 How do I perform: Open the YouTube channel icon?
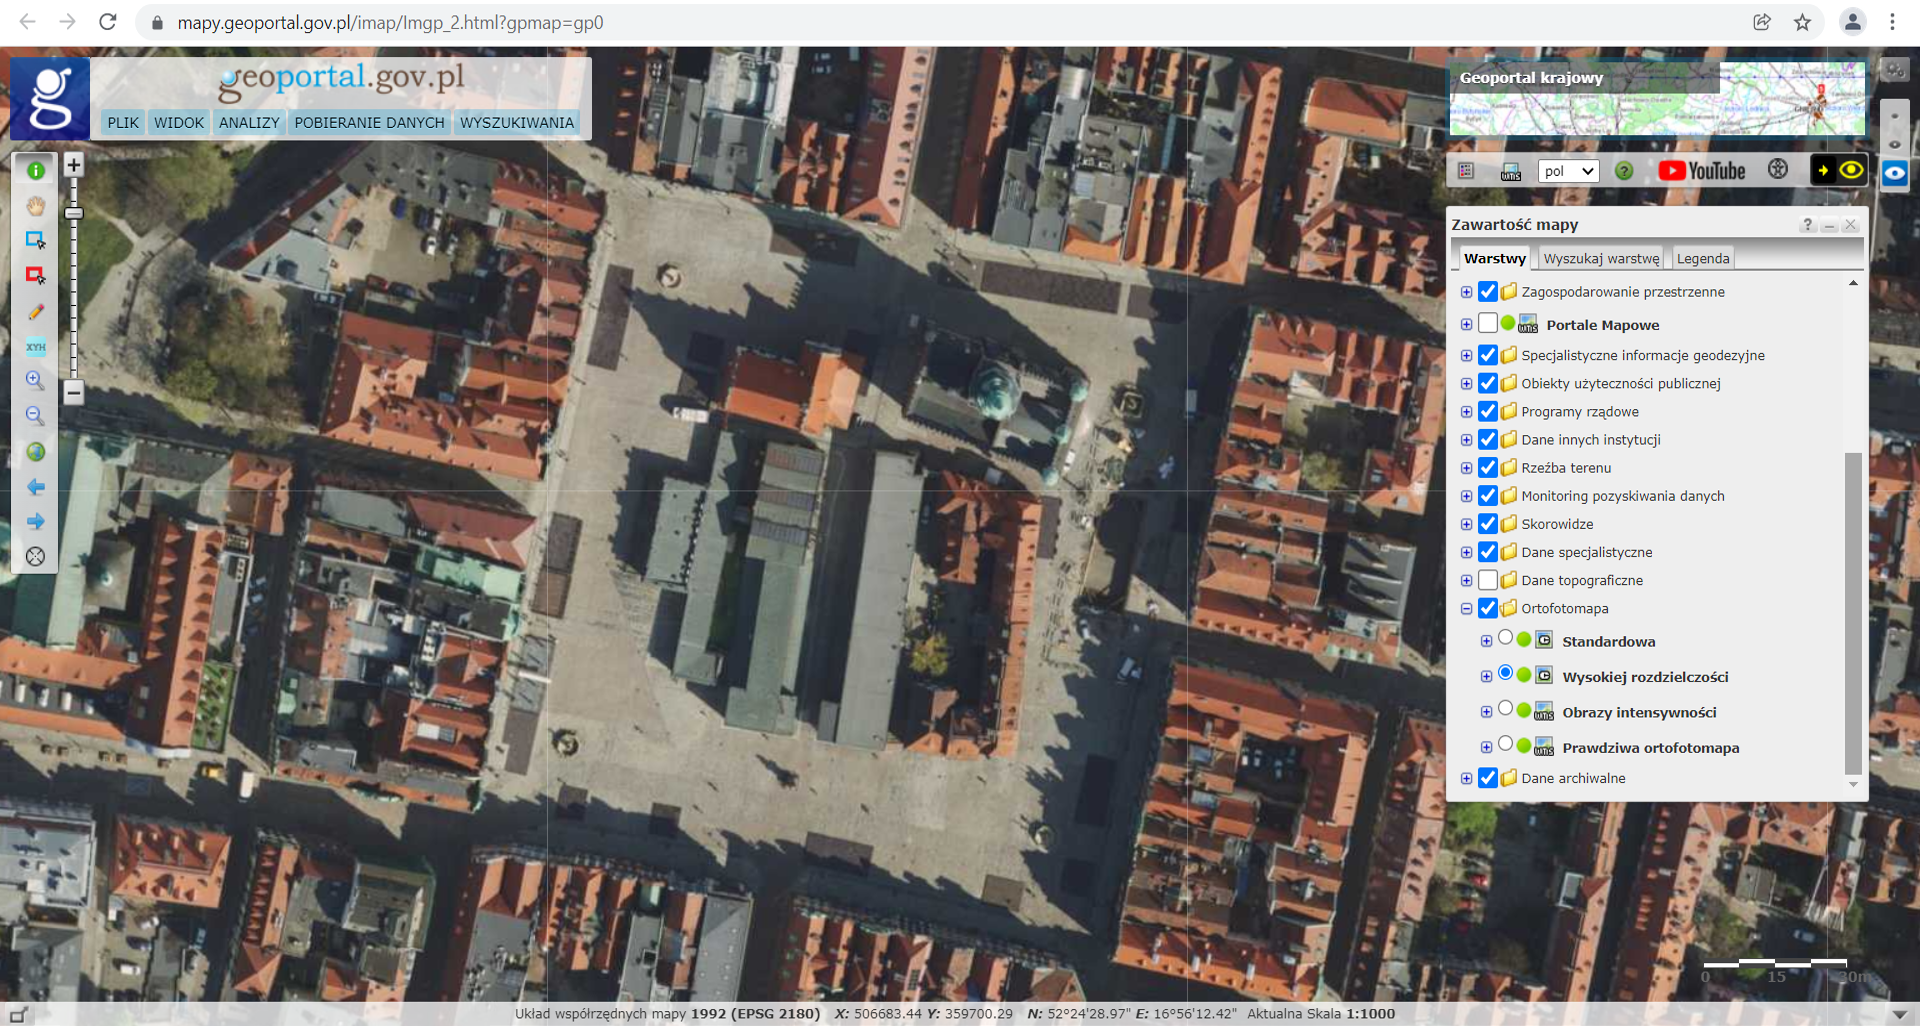pos(1701,171)
